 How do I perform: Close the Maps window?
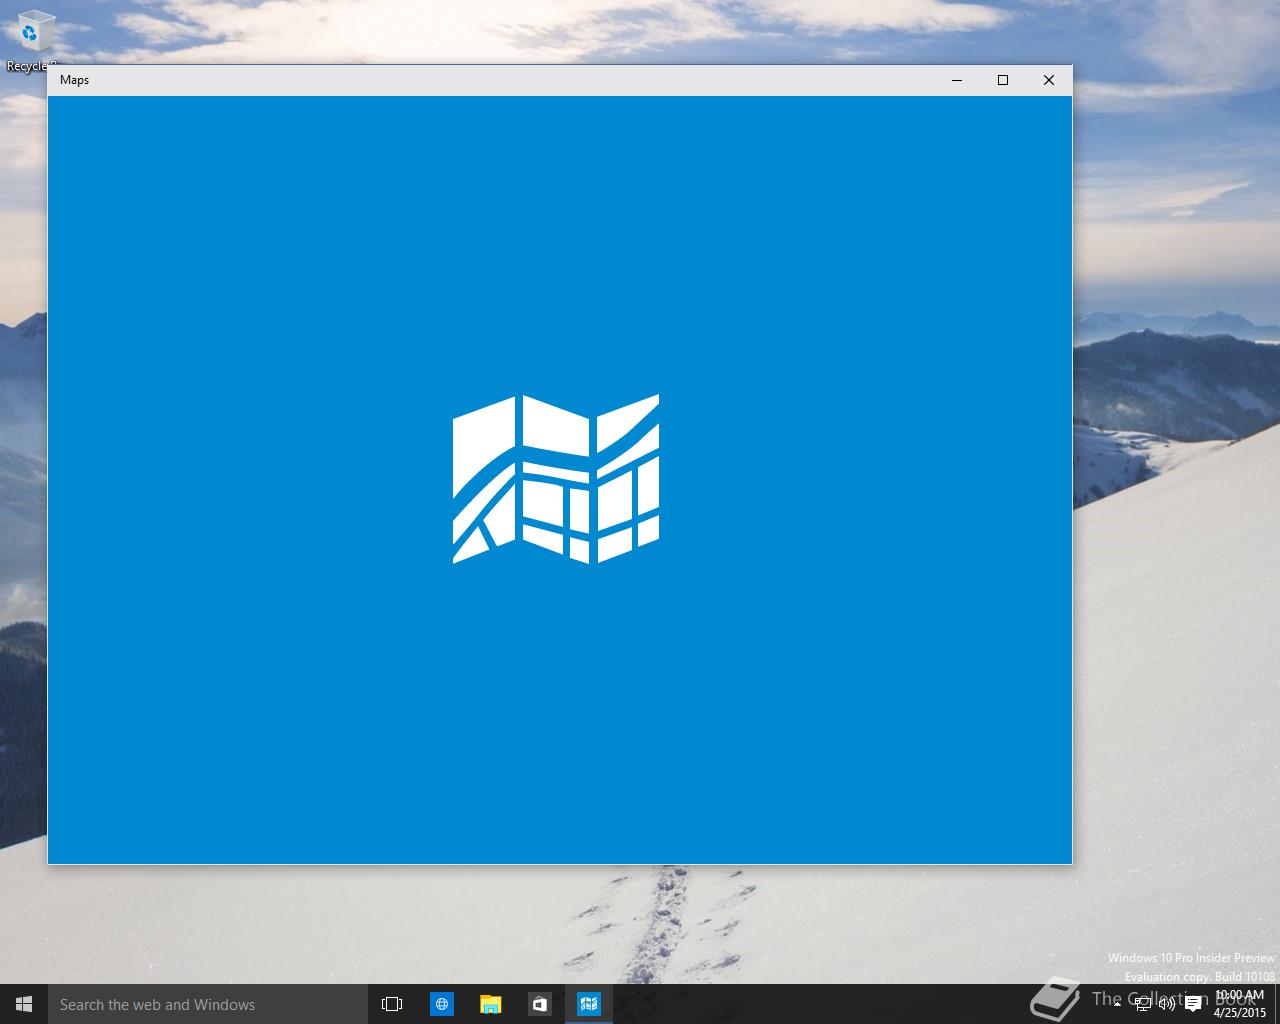click(x=1049, y=80)
